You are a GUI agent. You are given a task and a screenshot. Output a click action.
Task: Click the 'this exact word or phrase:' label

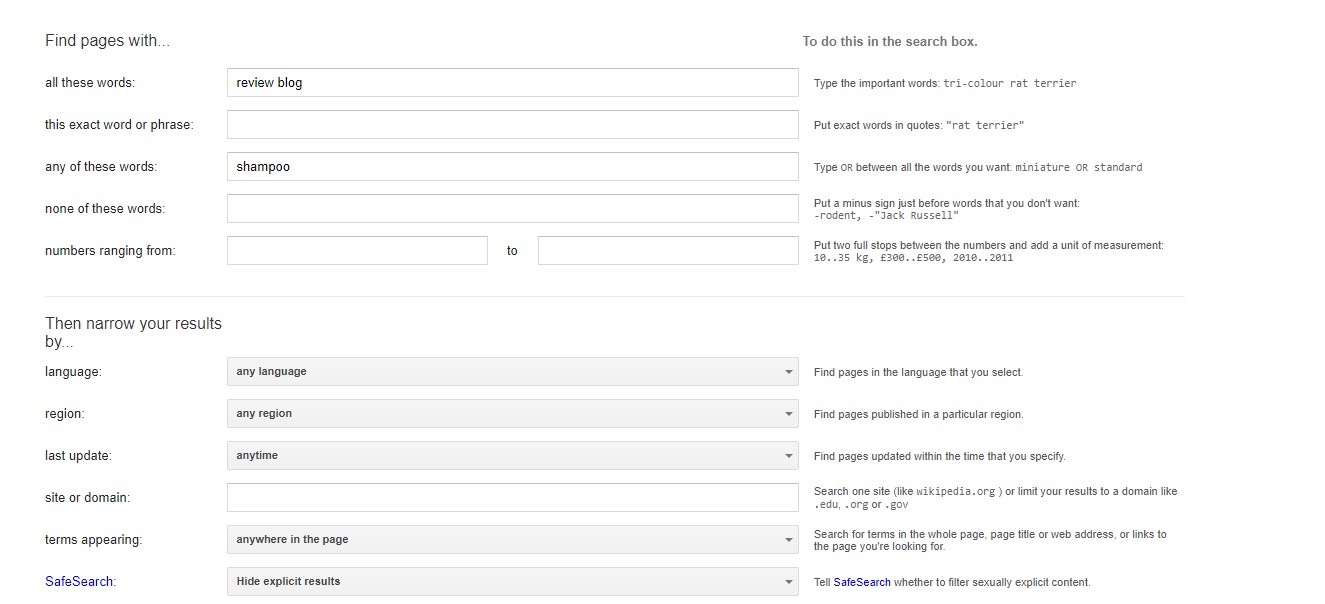pyautogui.click(x=119, y=125)
